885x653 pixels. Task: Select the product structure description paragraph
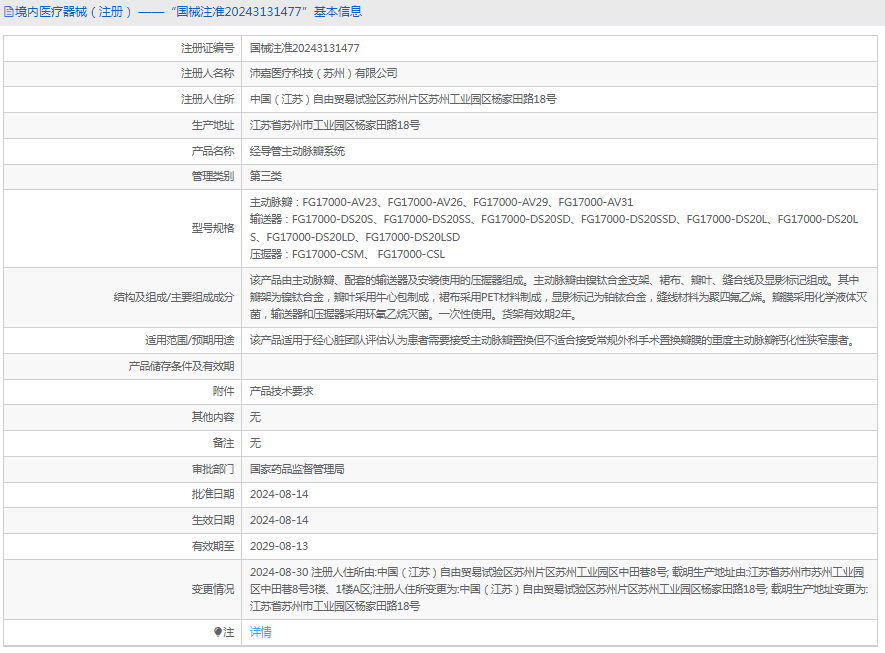point(558,297)
